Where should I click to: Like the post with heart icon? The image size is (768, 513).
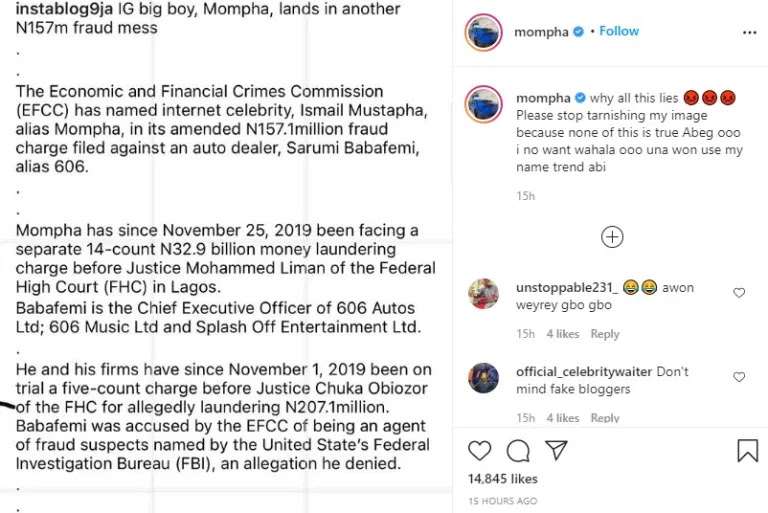coord(480,450)
